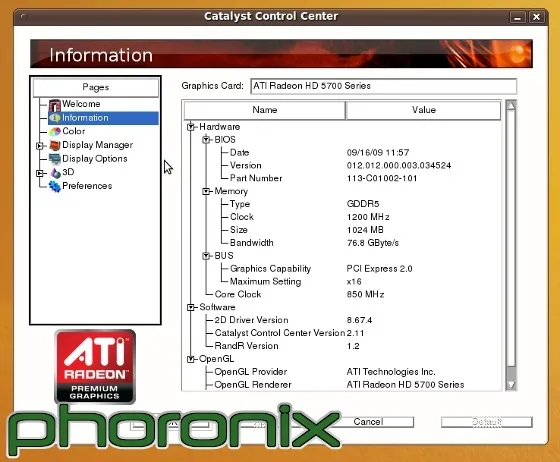Expand the 3D tree node

pos(40,173)
